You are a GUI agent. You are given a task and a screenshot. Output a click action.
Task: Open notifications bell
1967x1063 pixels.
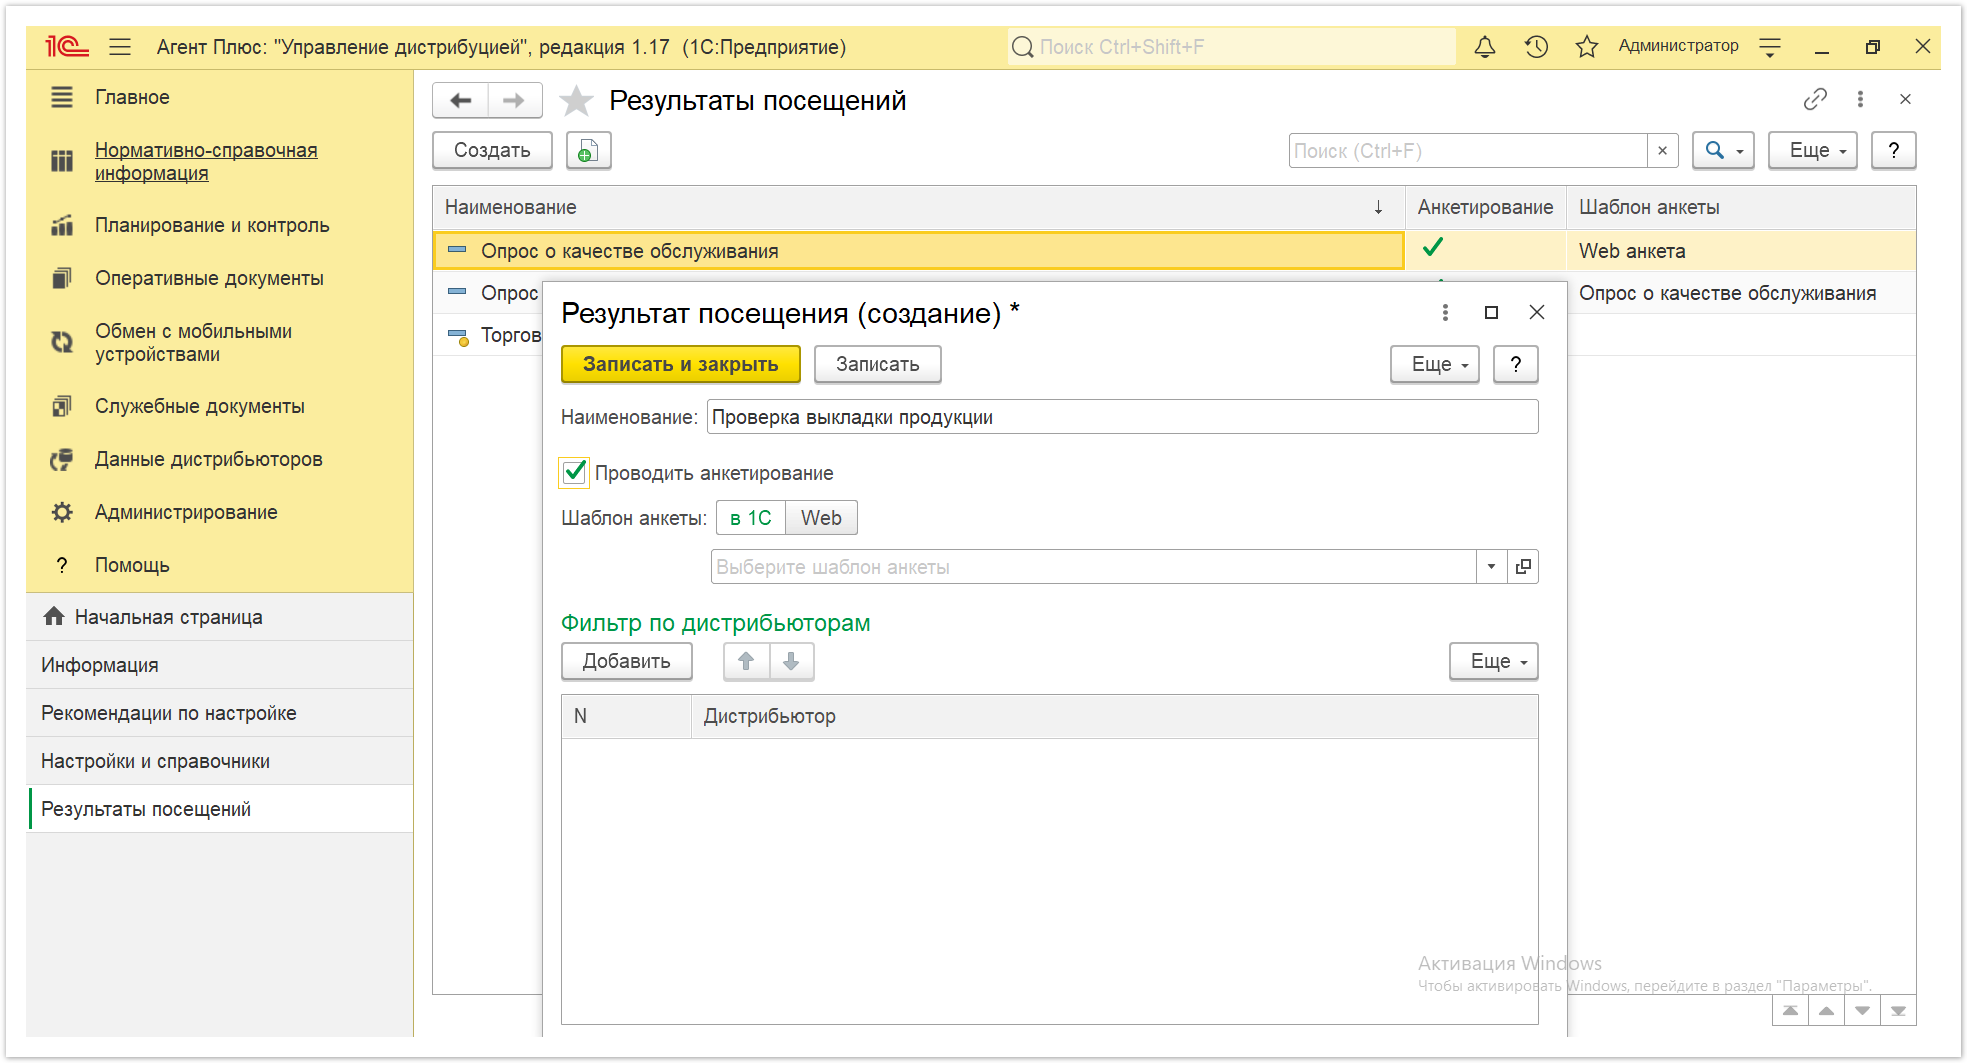point(1485,47)
